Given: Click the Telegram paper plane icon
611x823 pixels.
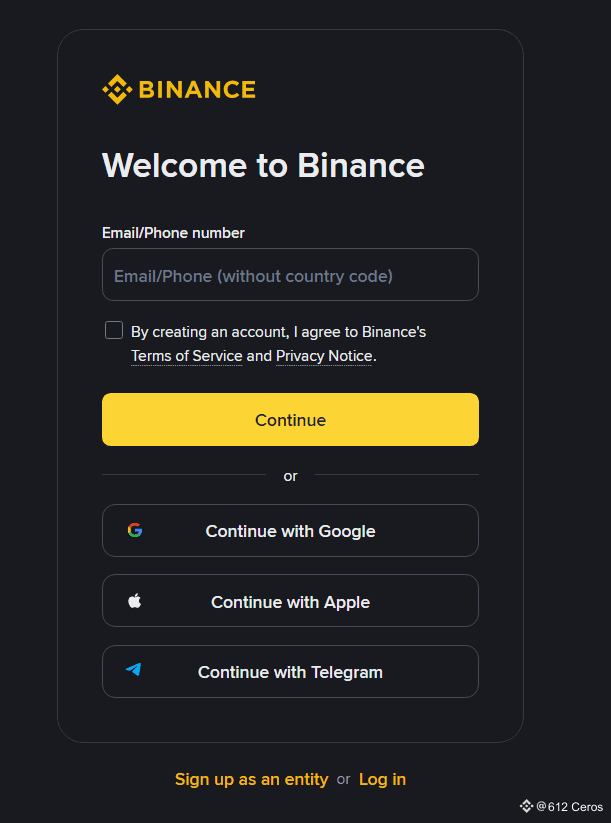Looking at the screenshot, I should [134, 671].
